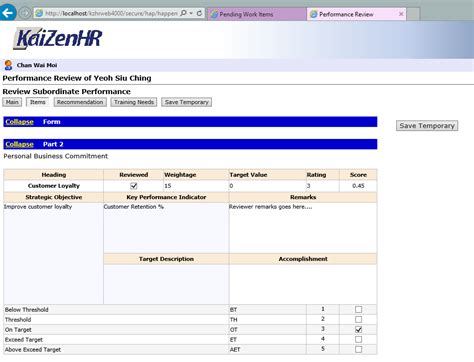Image resolution: width=474 pixels, height=362 pixels.
Task: Untick the On Target rating checkbox
Action: click(358, 329)
